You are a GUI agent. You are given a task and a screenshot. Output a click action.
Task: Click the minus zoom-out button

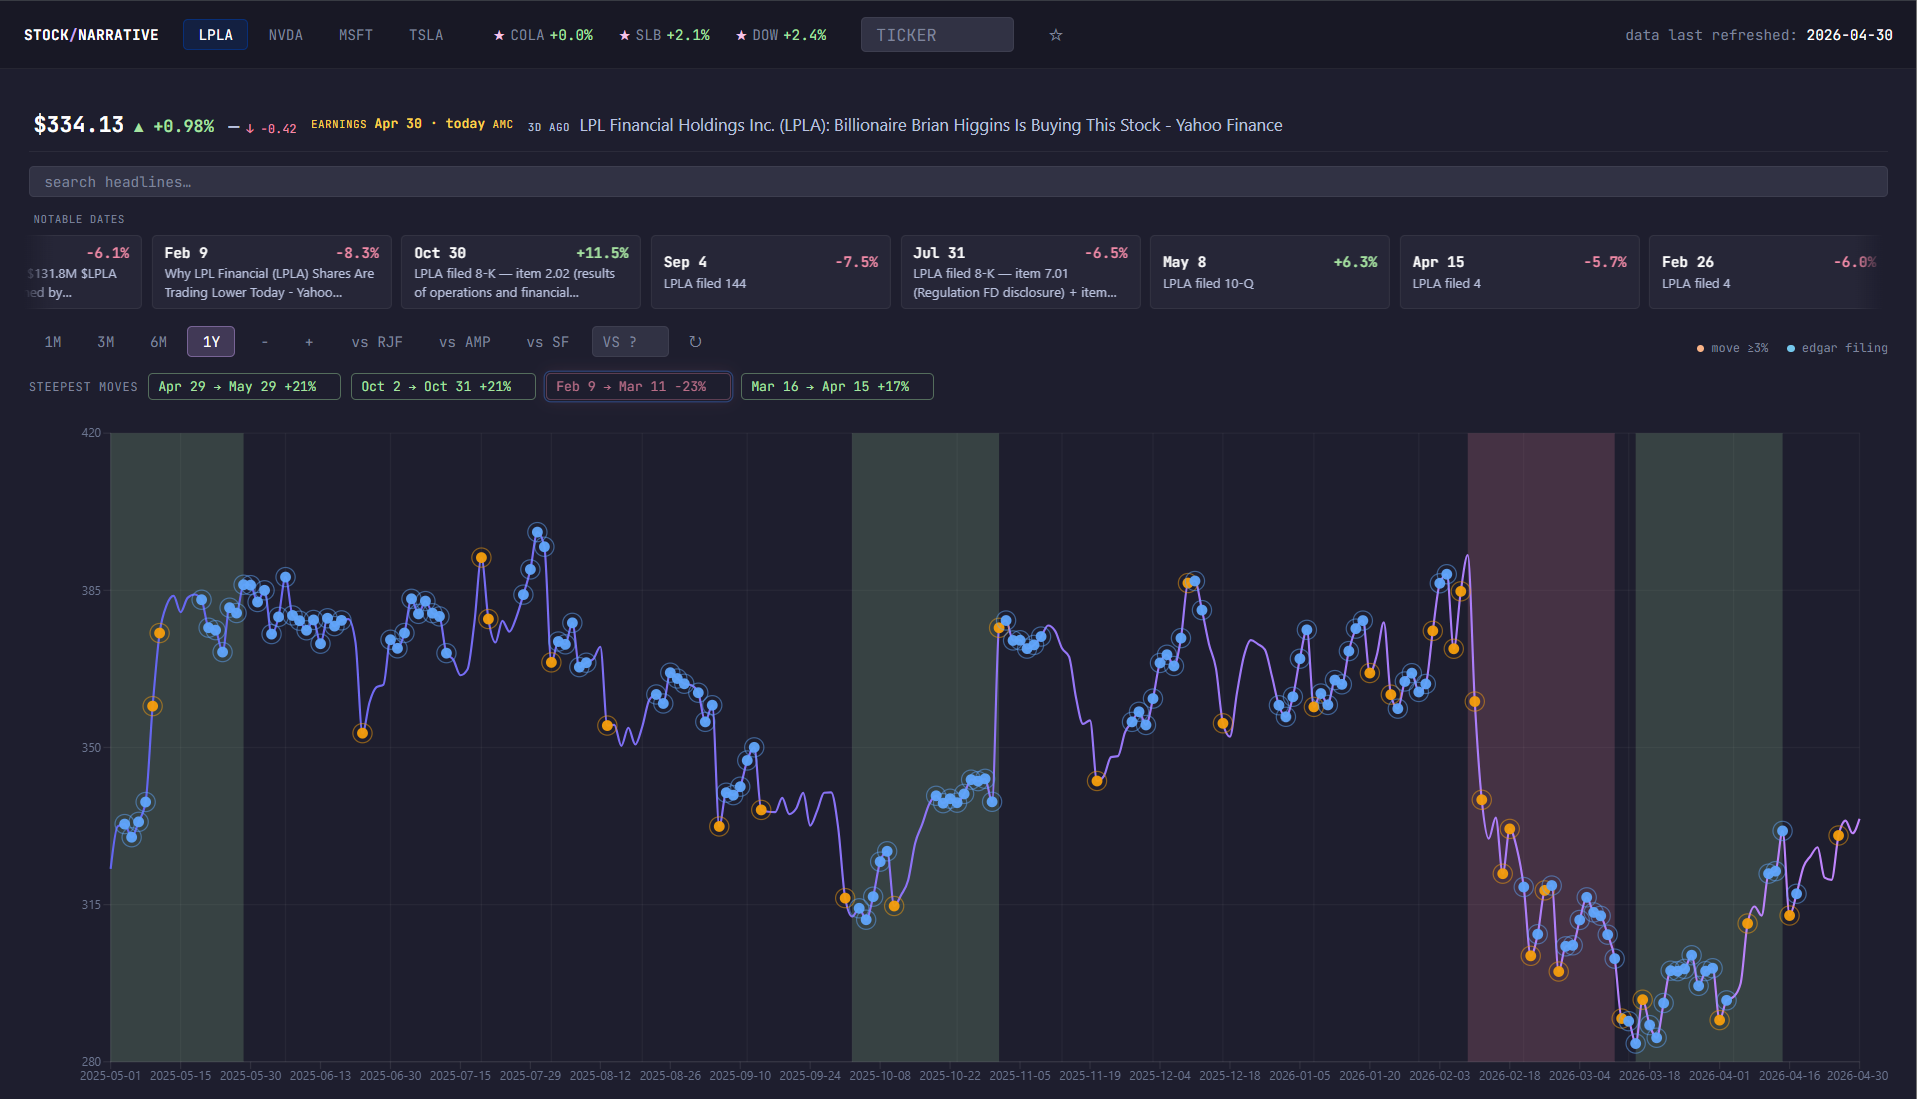(x=264, y=342)
